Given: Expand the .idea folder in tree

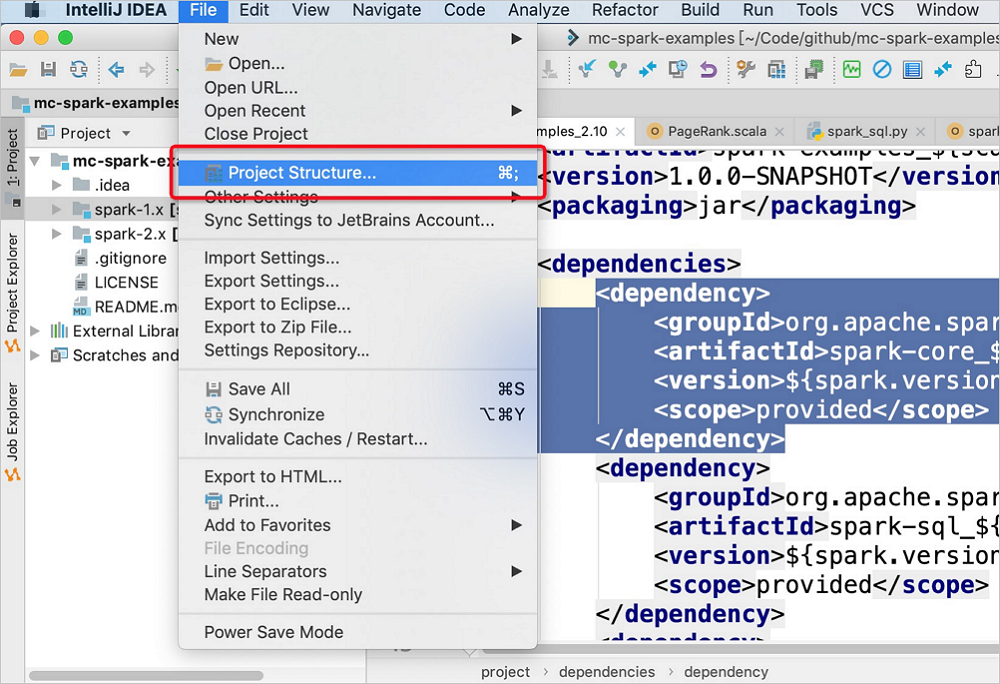Looking at the screenshot, I should pos(57,185).
